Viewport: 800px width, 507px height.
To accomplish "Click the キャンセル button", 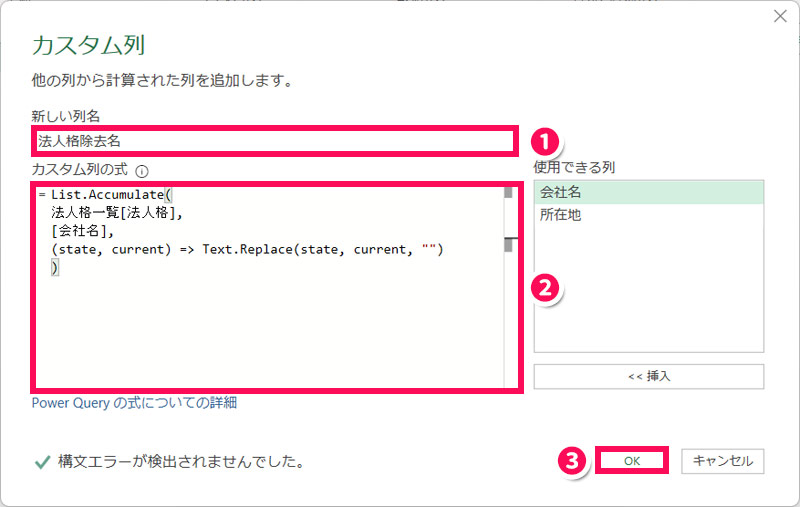I will pyautogui.click(x=722, y=461).
